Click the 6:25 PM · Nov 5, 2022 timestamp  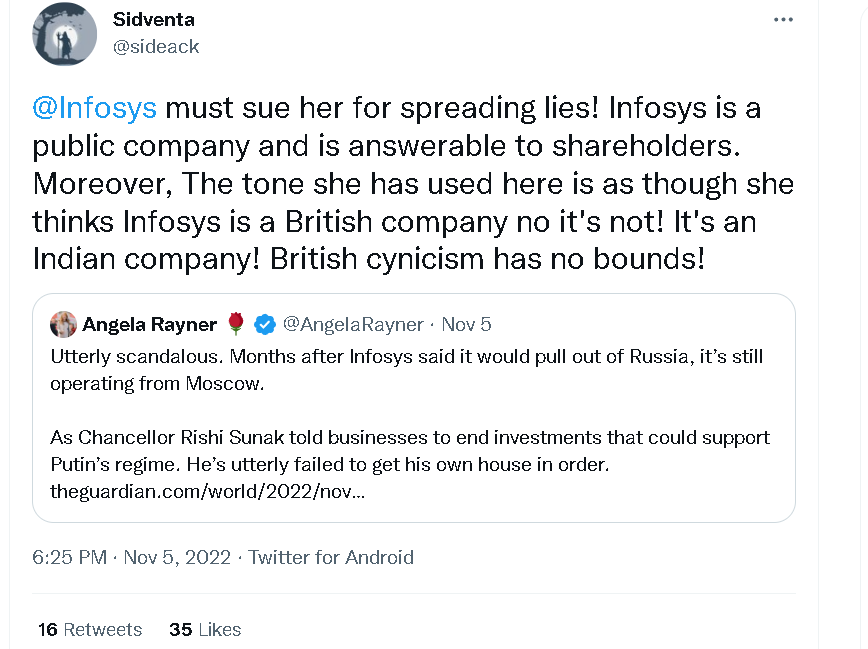[131, 557]
